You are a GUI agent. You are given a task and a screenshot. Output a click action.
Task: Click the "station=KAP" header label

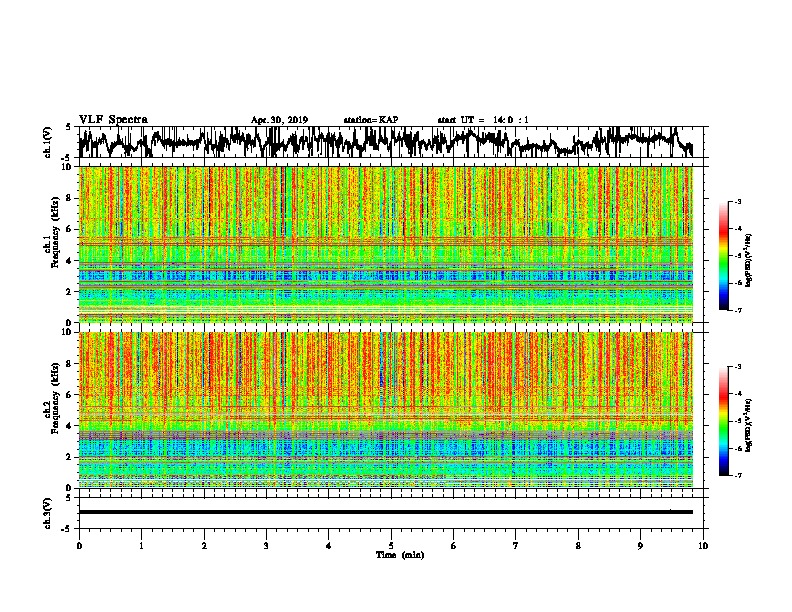pyautogui.click(x=371, y=120)
